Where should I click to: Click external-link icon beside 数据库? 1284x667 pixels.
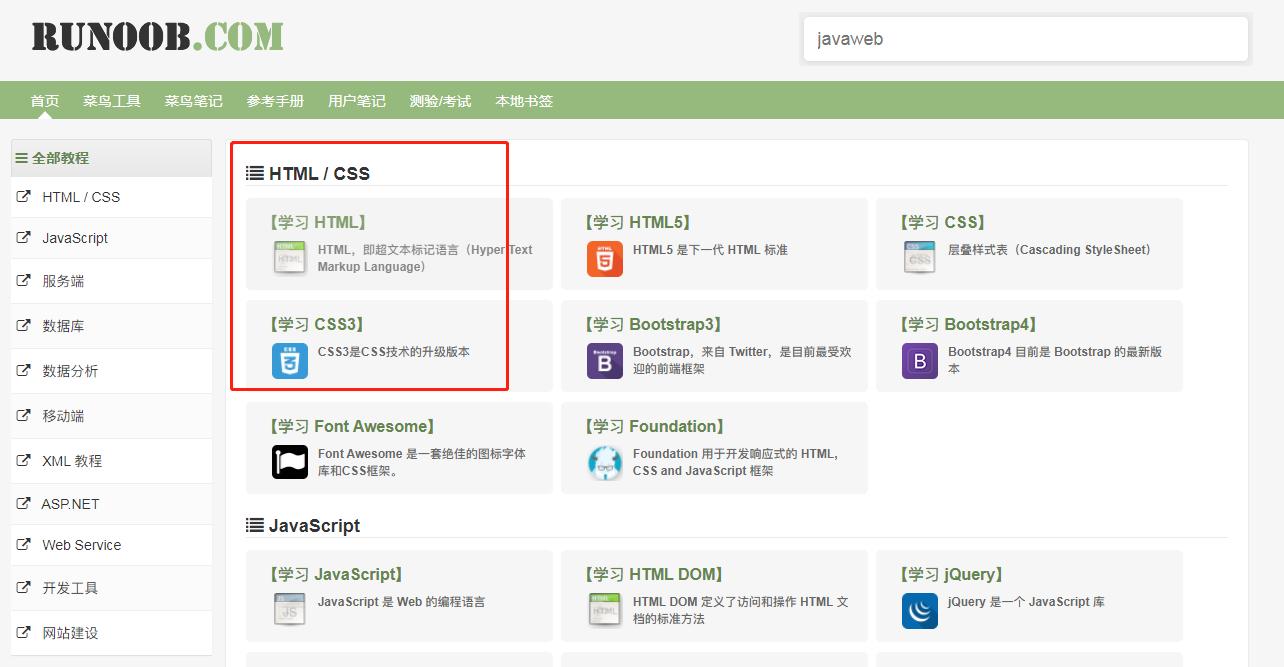[23, 325]
